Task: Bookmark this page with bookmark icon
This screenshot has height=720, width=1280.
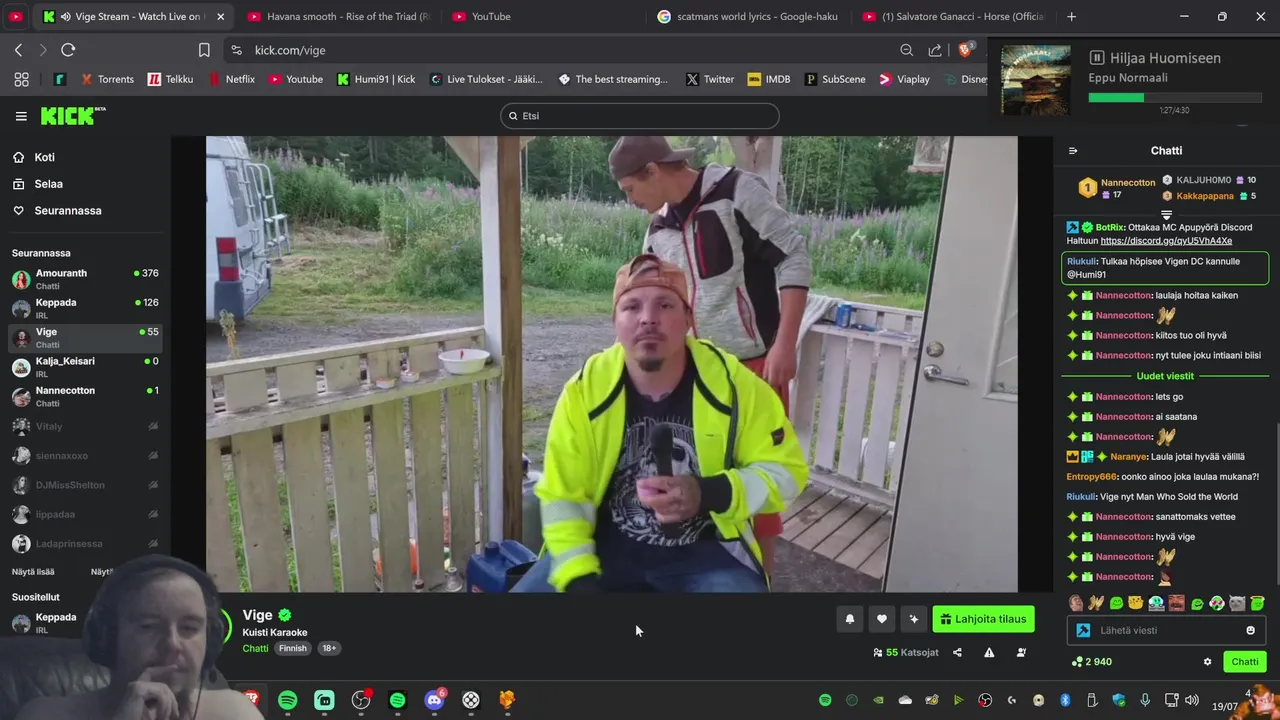Action: 204,50
